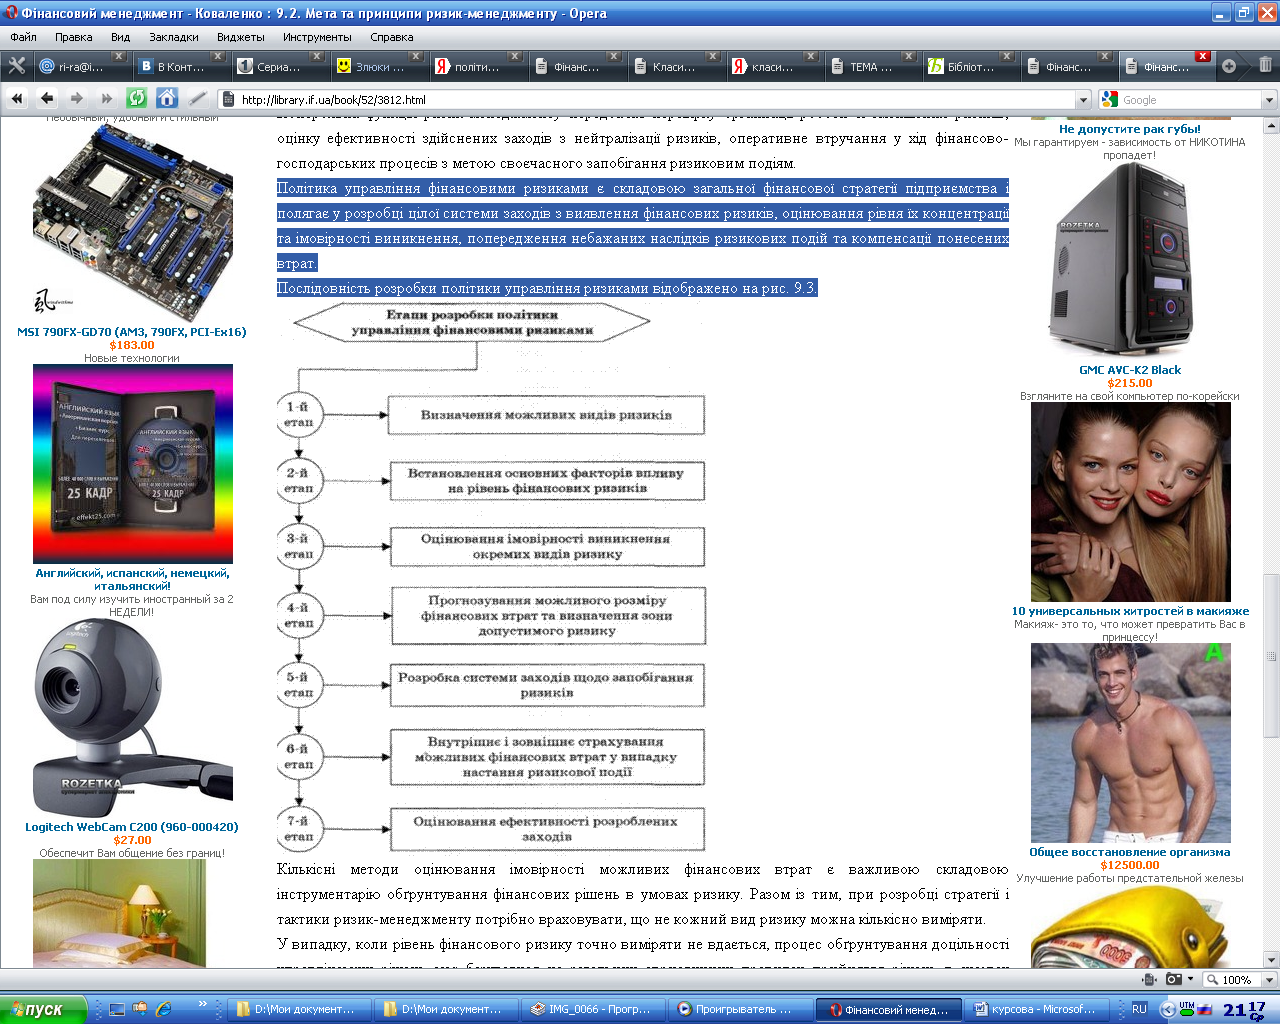This screenshot has width=1280, height=1024.
Task: Open the Opera panels wrench icon
Action: pos(16,66)
